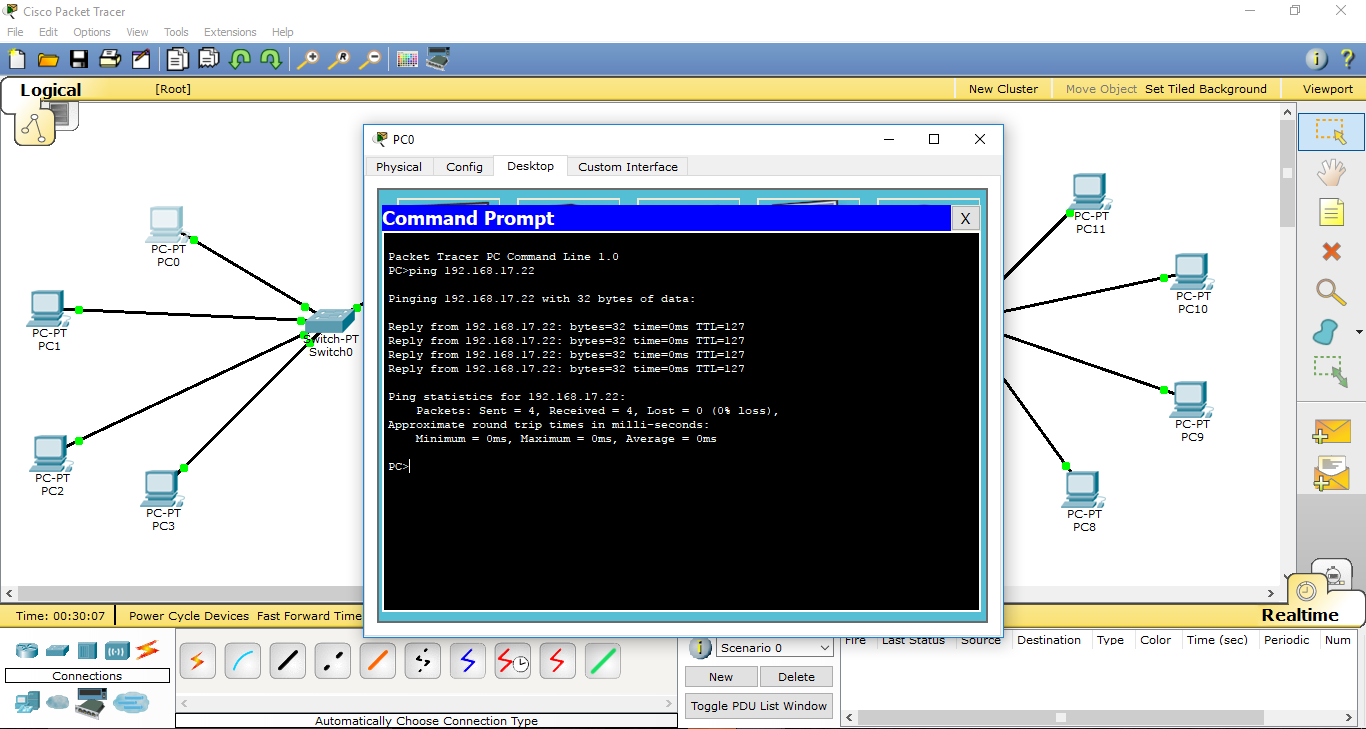1366x729 pixels.
Task: Pick the Add Simple PDU envelope tool
Action: 1331,432
